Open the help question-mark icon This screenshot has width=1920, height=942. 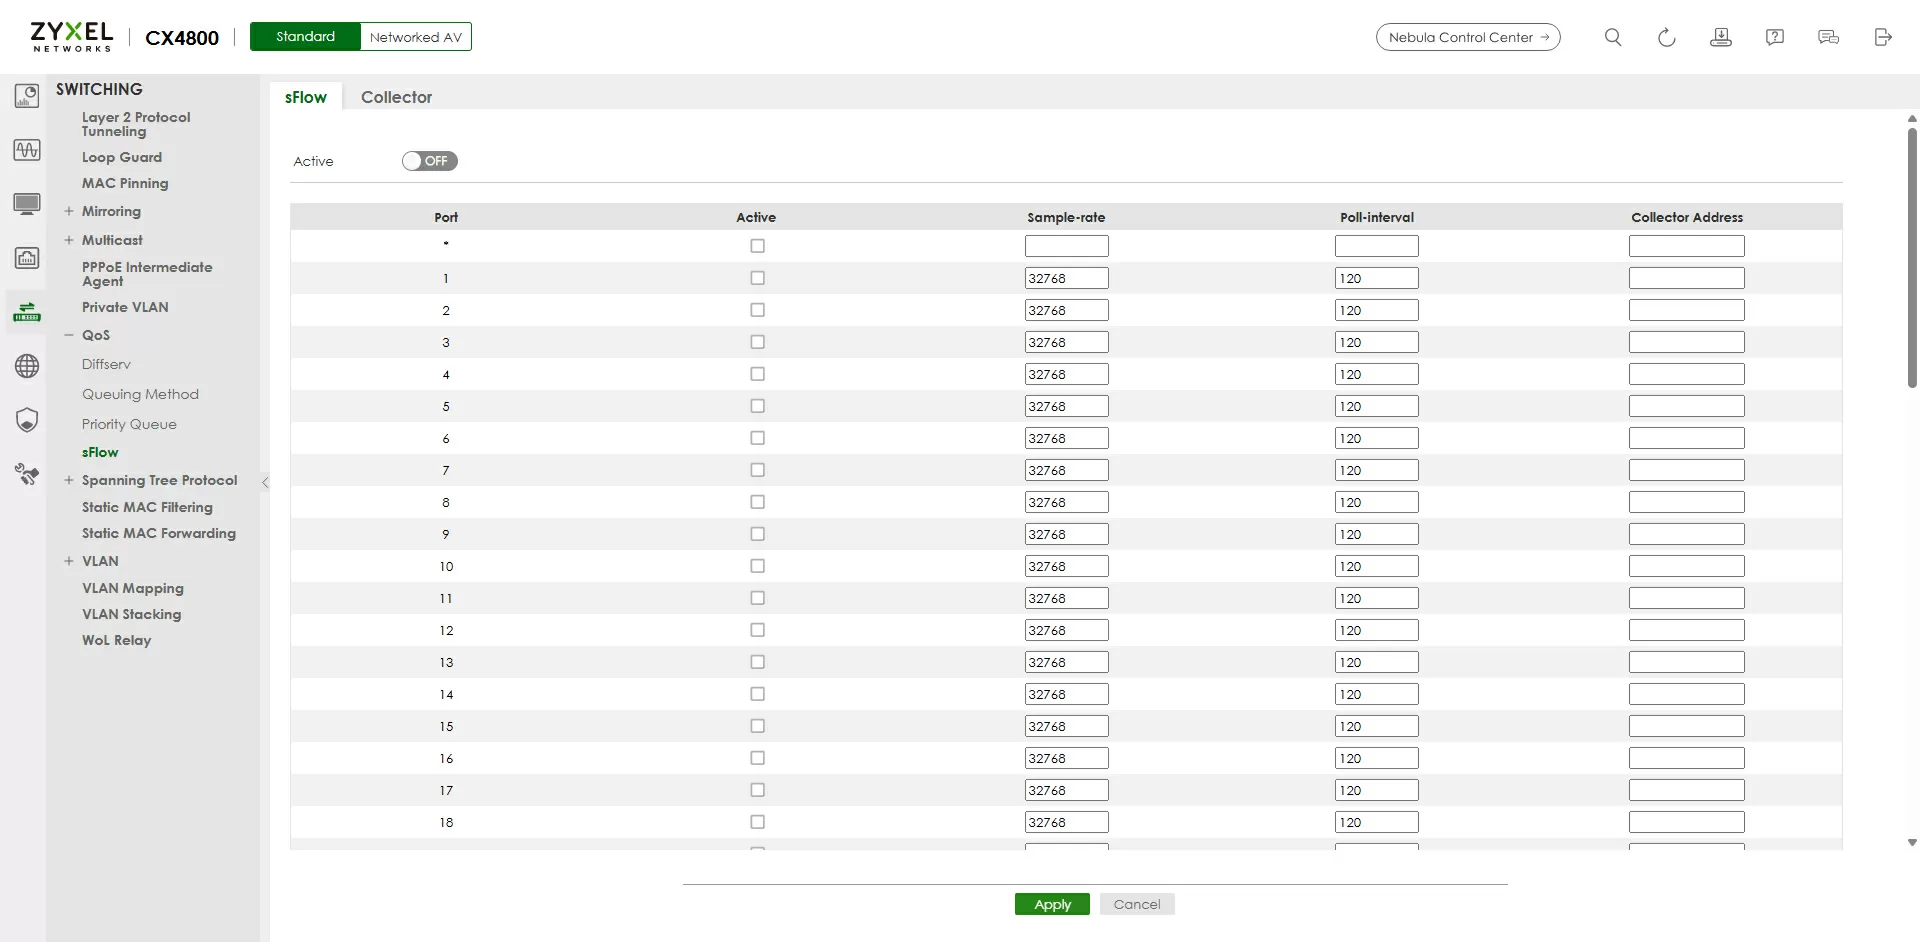click(1774, 37)
